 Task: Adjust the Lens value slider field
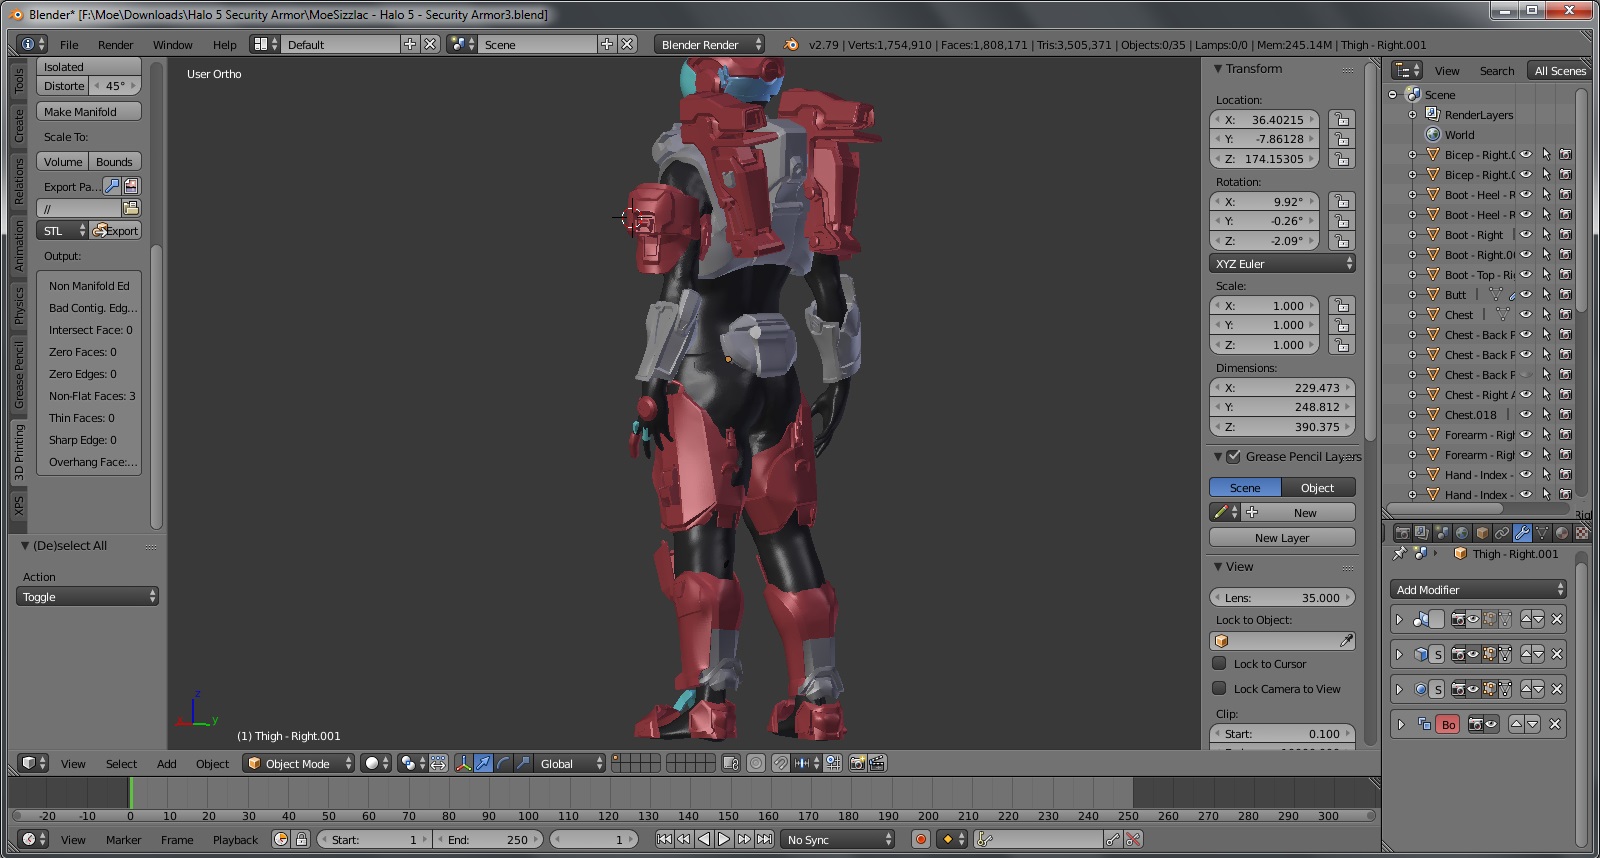click(x=1282, y=597)
